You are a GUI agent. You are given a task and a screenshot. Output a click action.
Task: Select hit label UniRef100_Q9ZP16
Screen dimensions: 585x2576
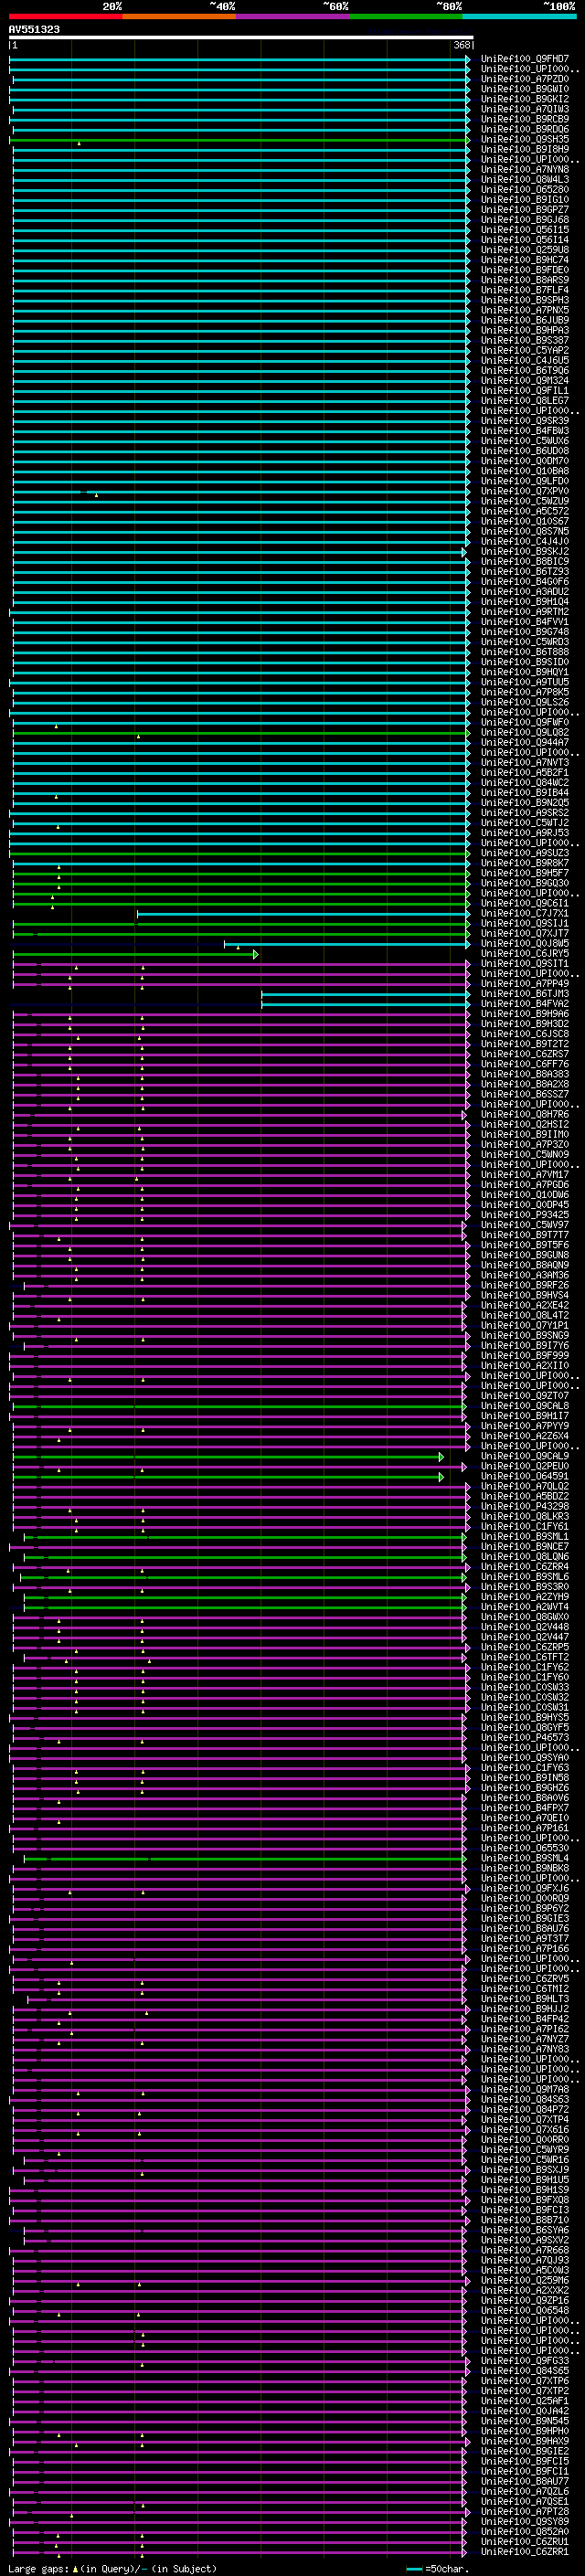525,2301
